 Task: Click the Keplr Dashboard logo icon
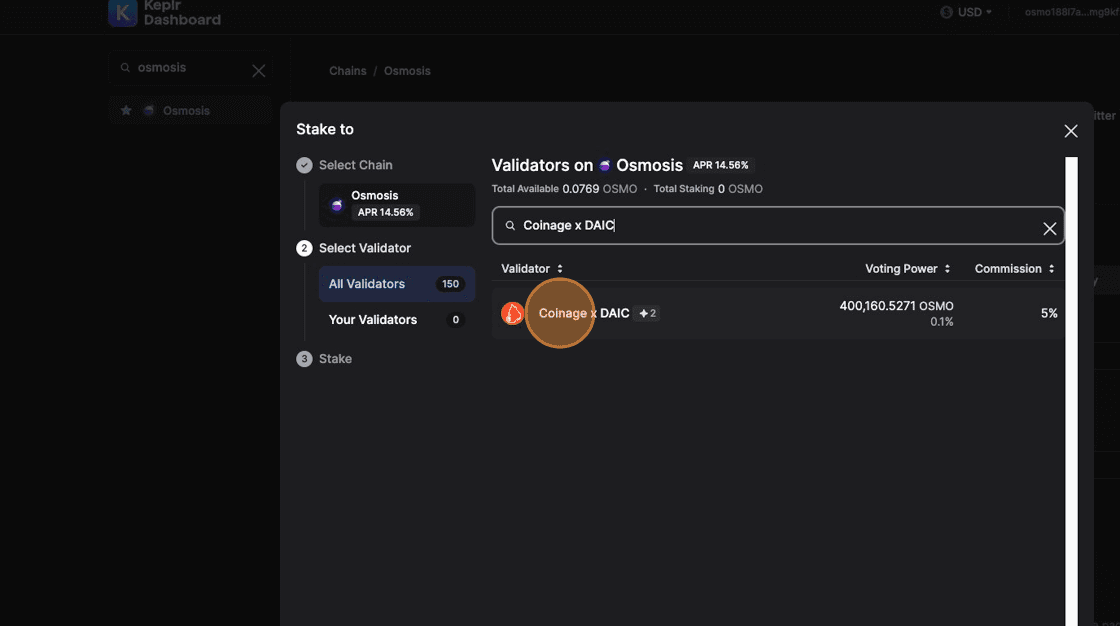click(x=122, y=12)
